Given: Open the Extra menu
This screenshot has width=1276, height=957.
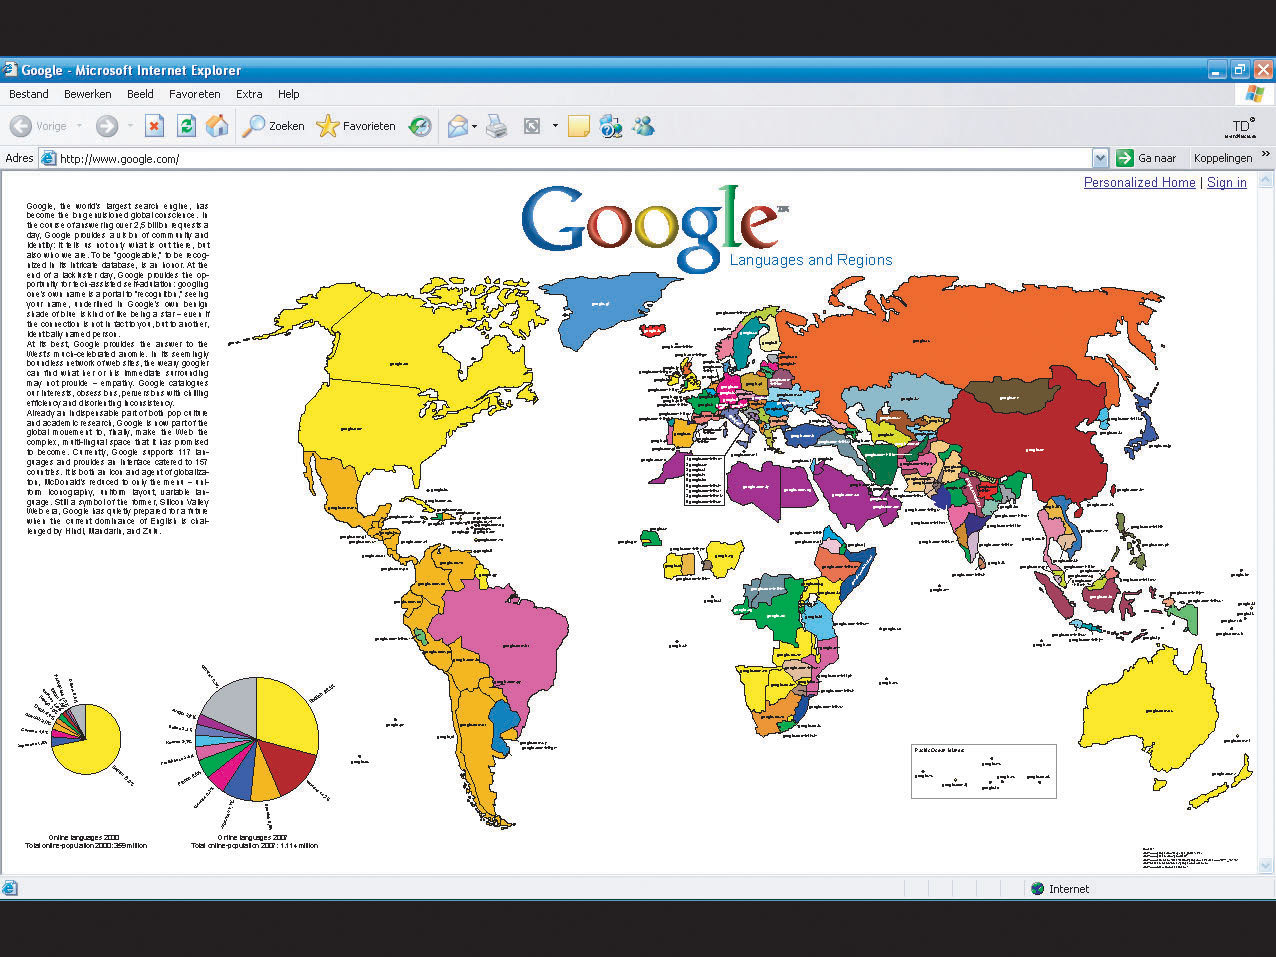Looking at the screenshot, I should [249, 94].
